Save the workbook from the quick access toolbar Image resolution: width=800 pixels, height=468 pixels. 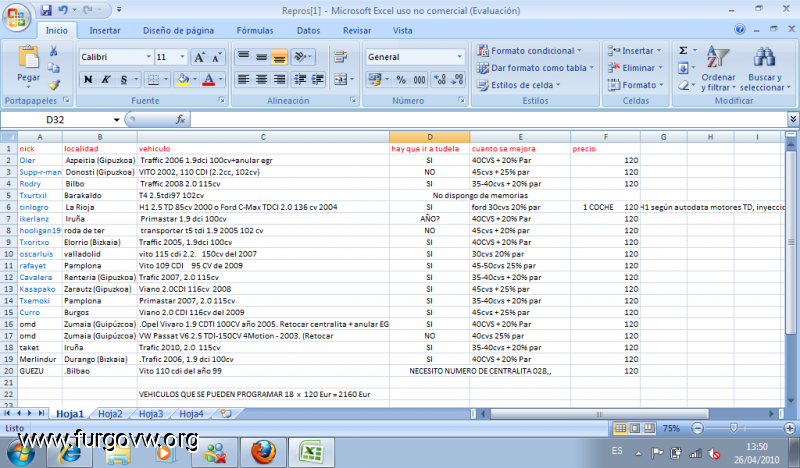click(46, 10)
